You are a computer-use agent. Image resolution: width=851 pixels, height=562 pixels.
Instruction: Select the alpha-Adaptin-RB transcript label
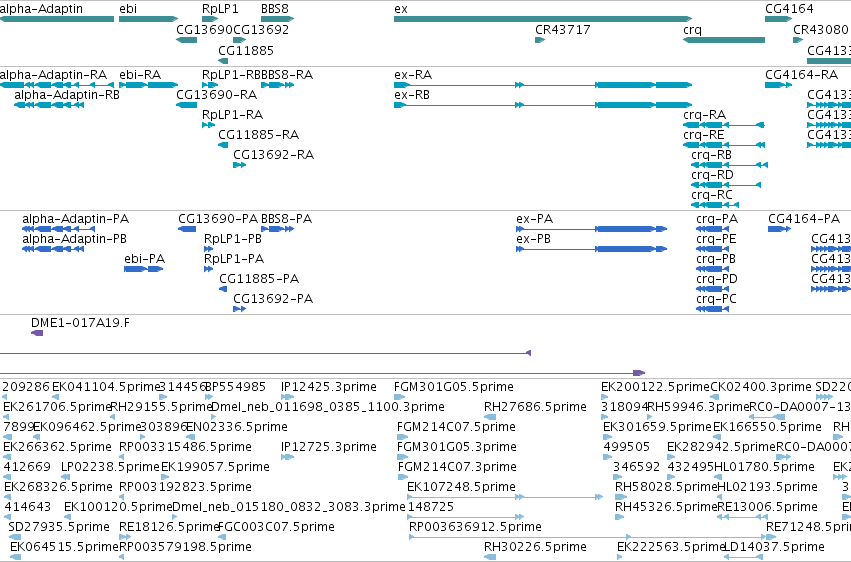coord(67,95)
